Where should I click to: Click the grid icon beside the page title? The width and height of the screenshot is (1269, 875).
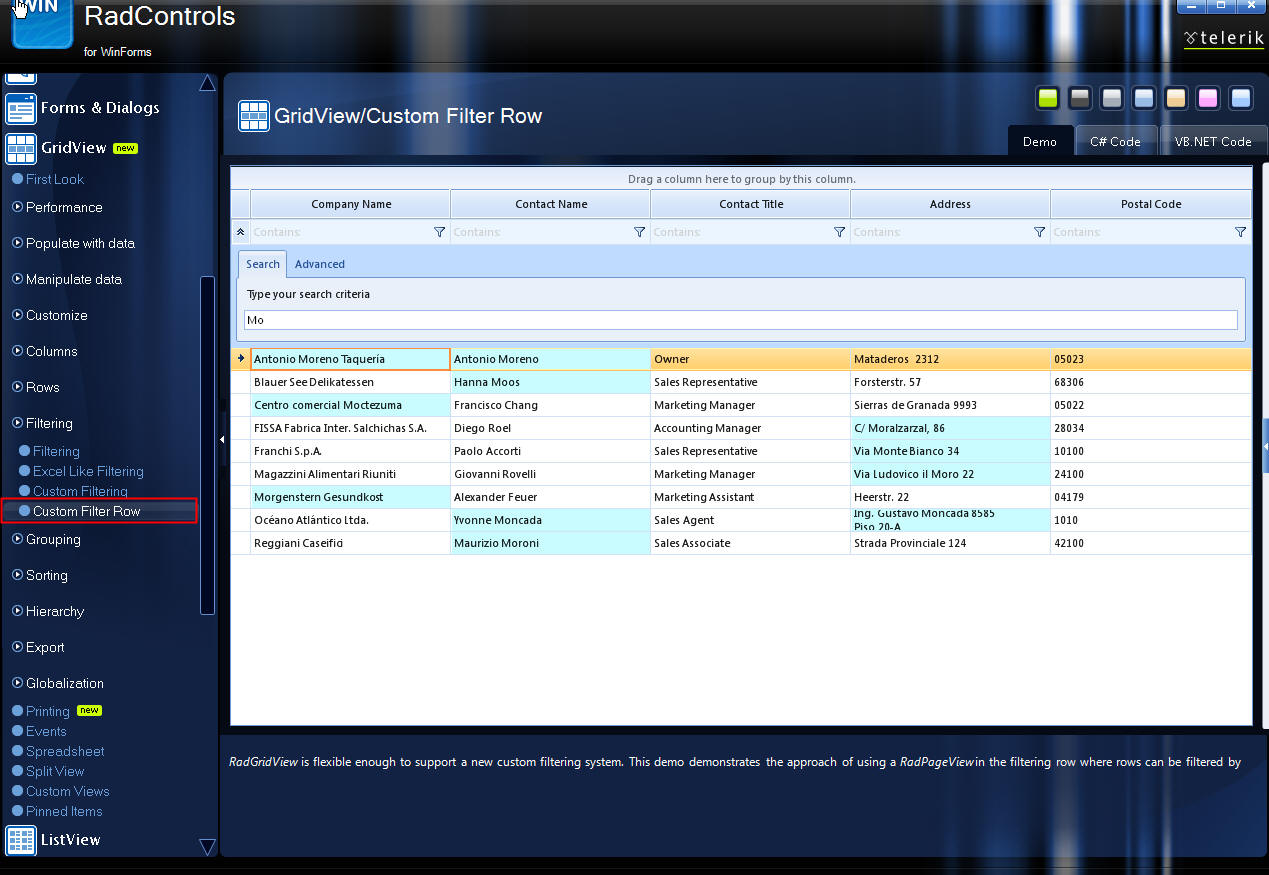coord(254,116)
